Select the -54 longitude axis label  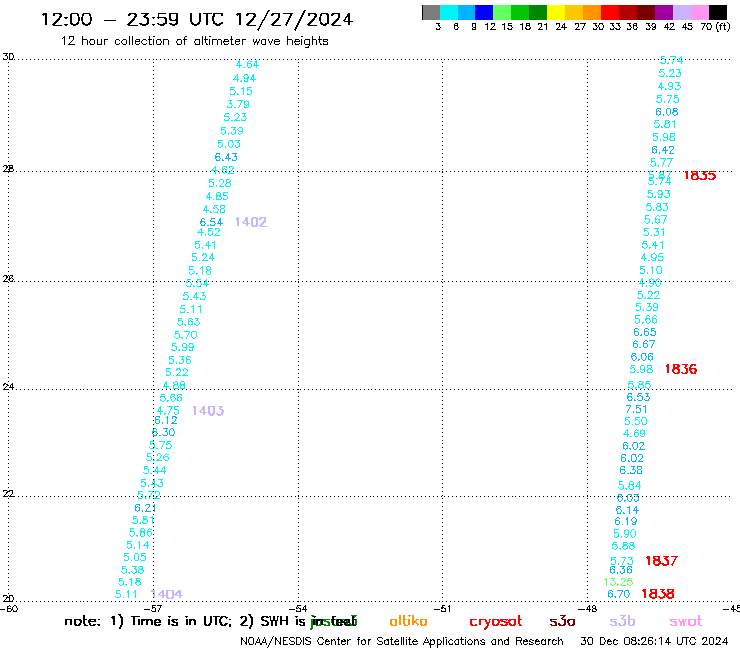click(x=300, y=609)
